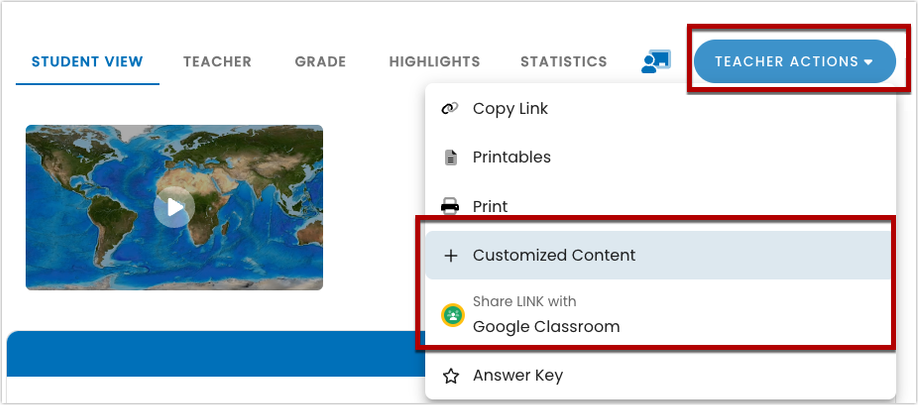
Task: Open the Teacher Actions dropdown
Action: tap(795, 62)
